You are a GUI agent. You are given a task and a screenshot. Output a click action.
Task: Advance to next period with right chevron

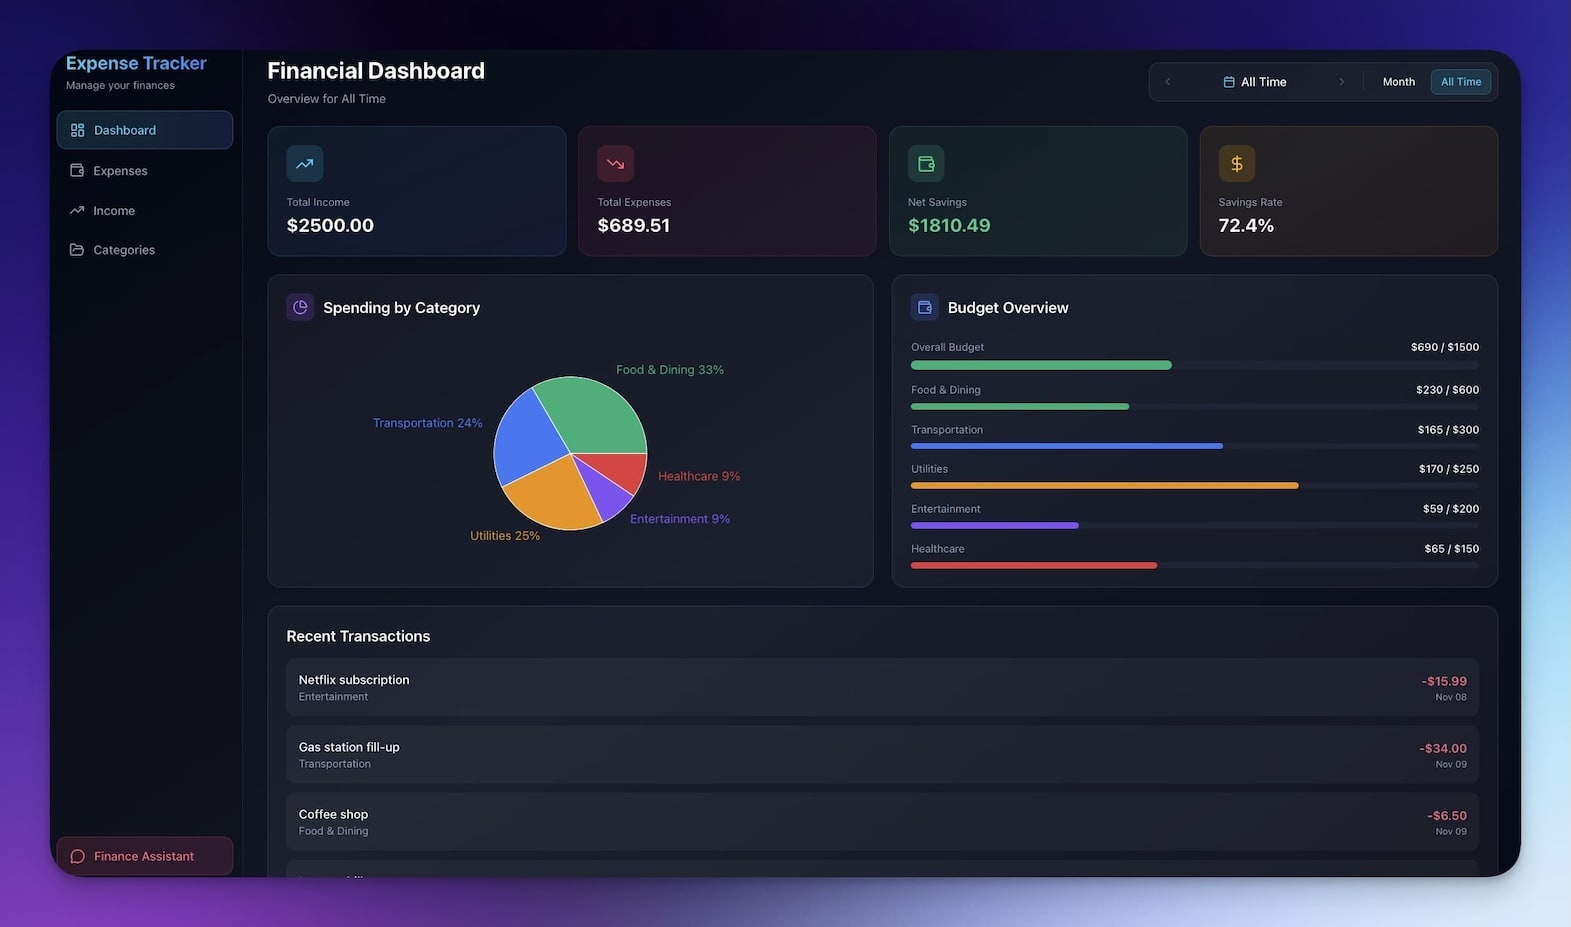coord(1341,82)
